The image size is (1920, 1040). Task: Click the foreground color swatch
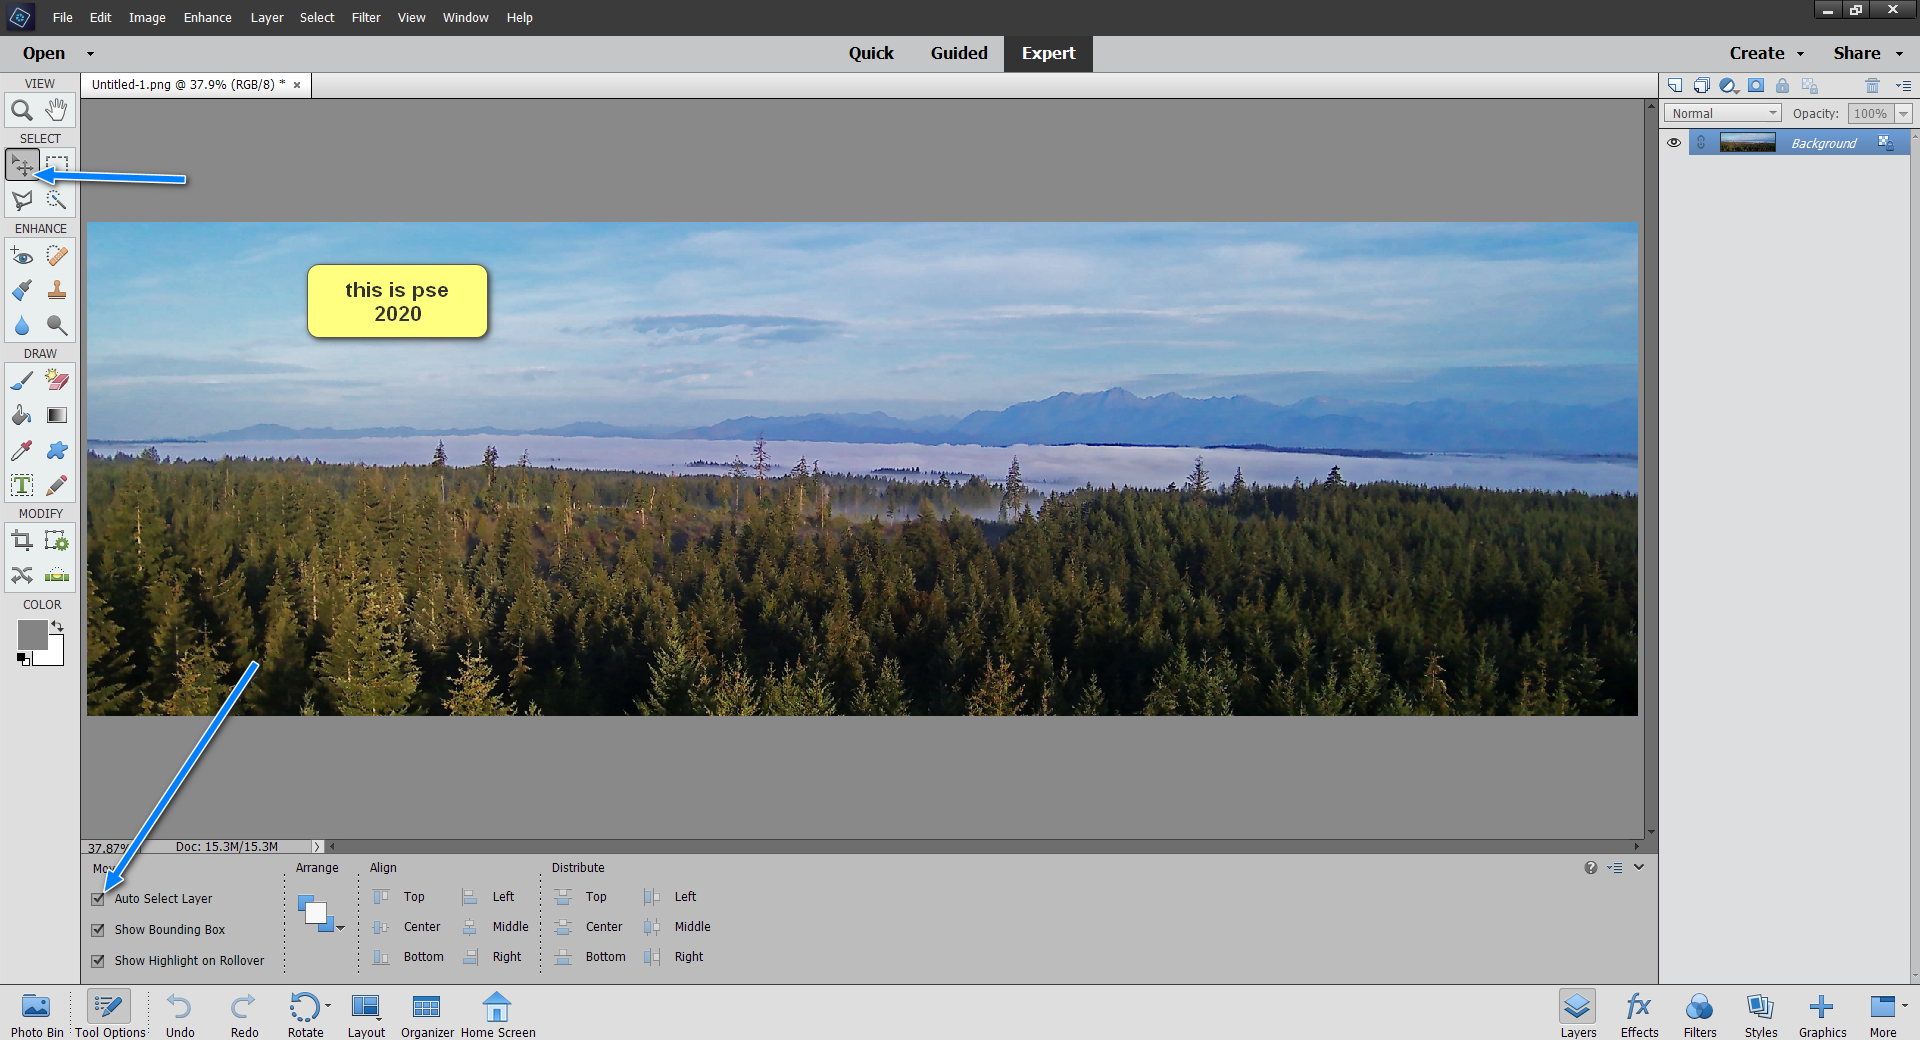click(x=31, y=634)
